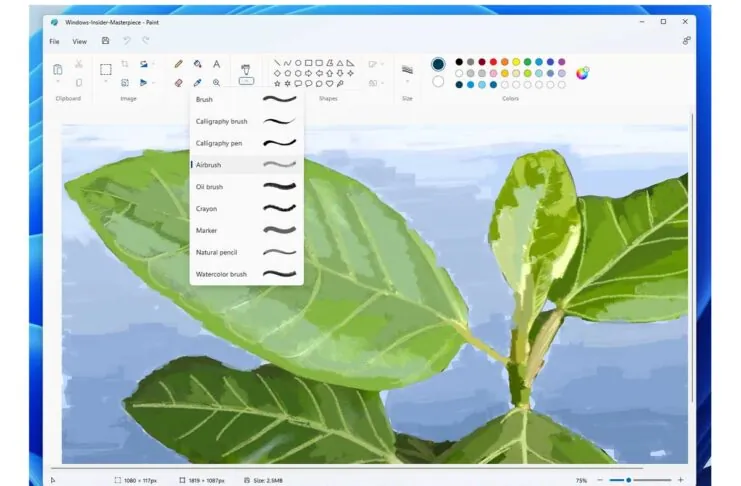
Task: Select the Eraser tool
Action: point(178,83)
